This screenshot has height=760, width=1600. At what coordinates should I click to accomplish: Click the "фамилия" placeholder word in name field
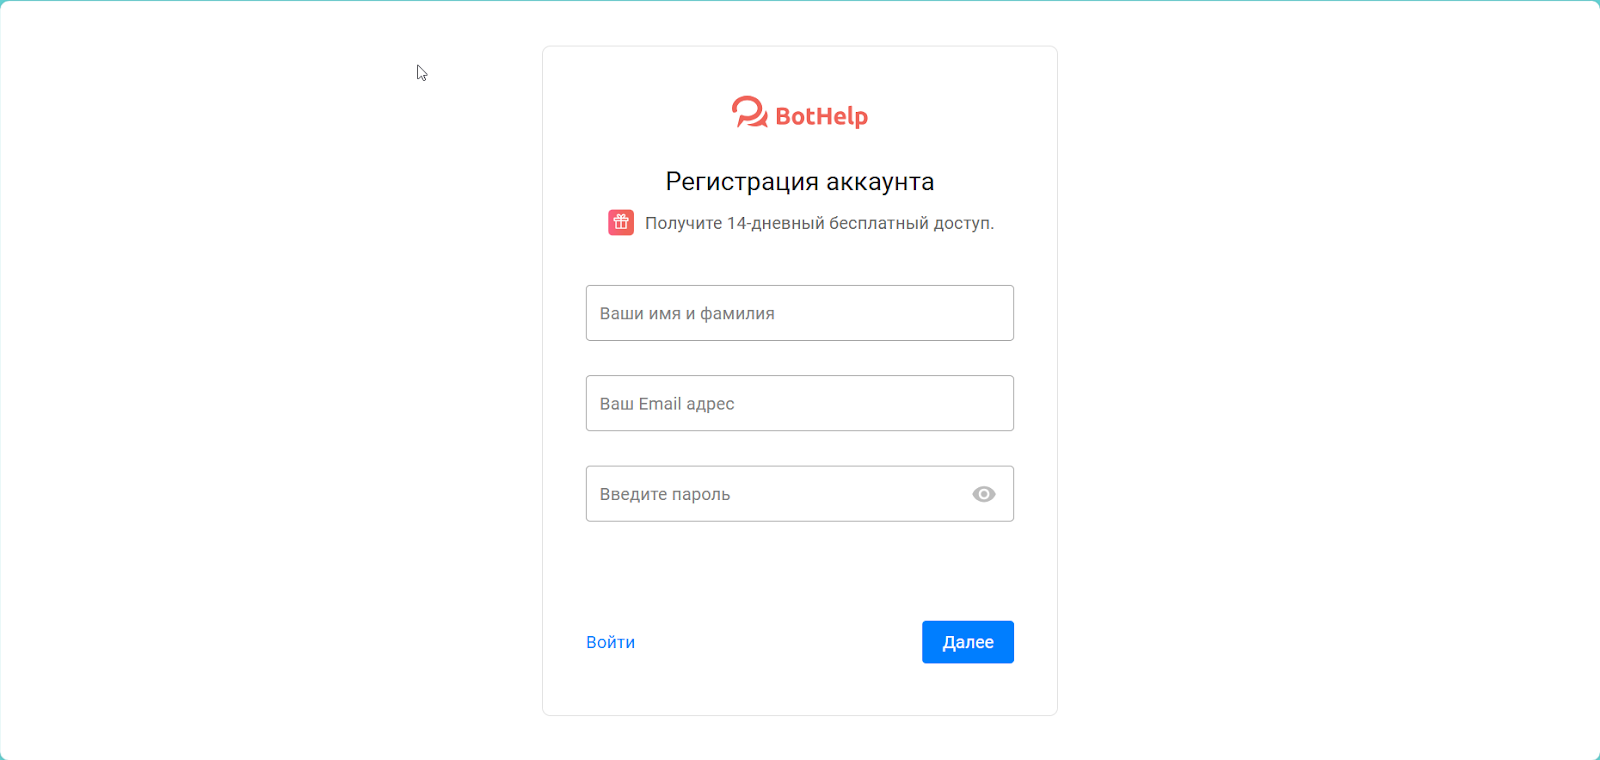[737, 314]
